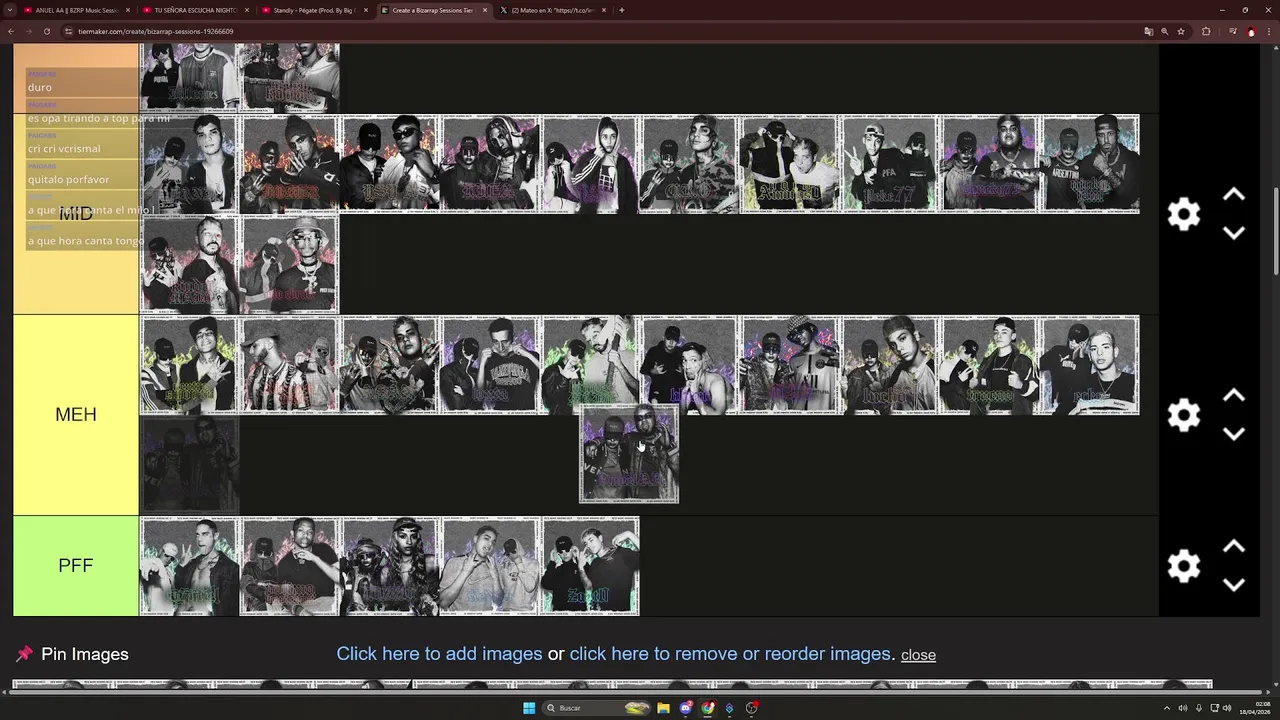This screenshot has height=720, width=1280.
Task: Select last image in MEH top row
Action: click(x=1090, y=365)
